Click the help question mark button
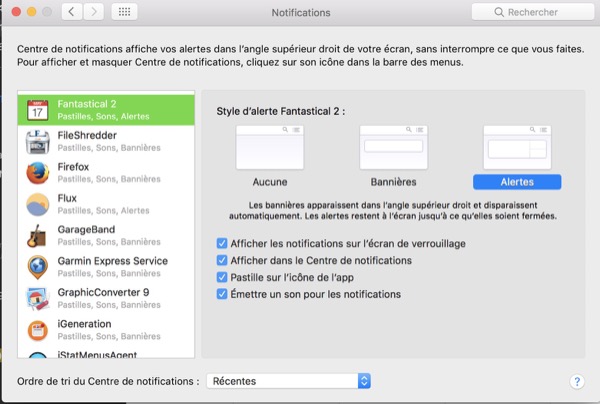This screenshot has height=404, width=600. [576, 382]
